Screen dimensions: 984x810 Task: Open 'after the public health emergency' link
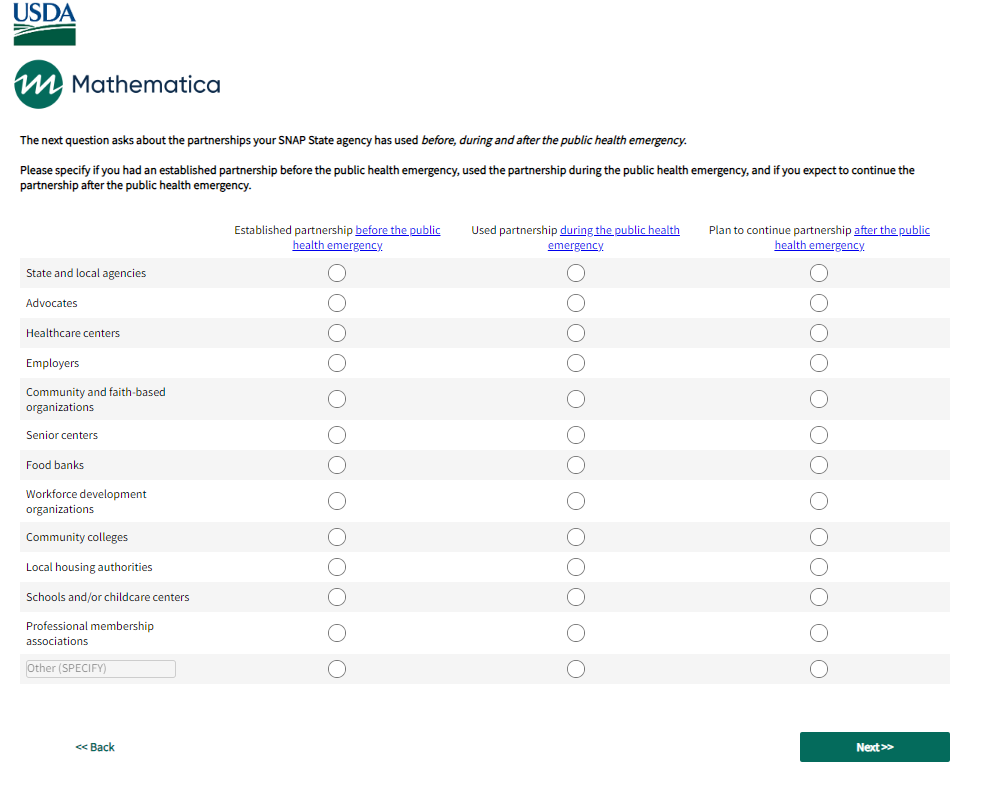pos(891,231)
